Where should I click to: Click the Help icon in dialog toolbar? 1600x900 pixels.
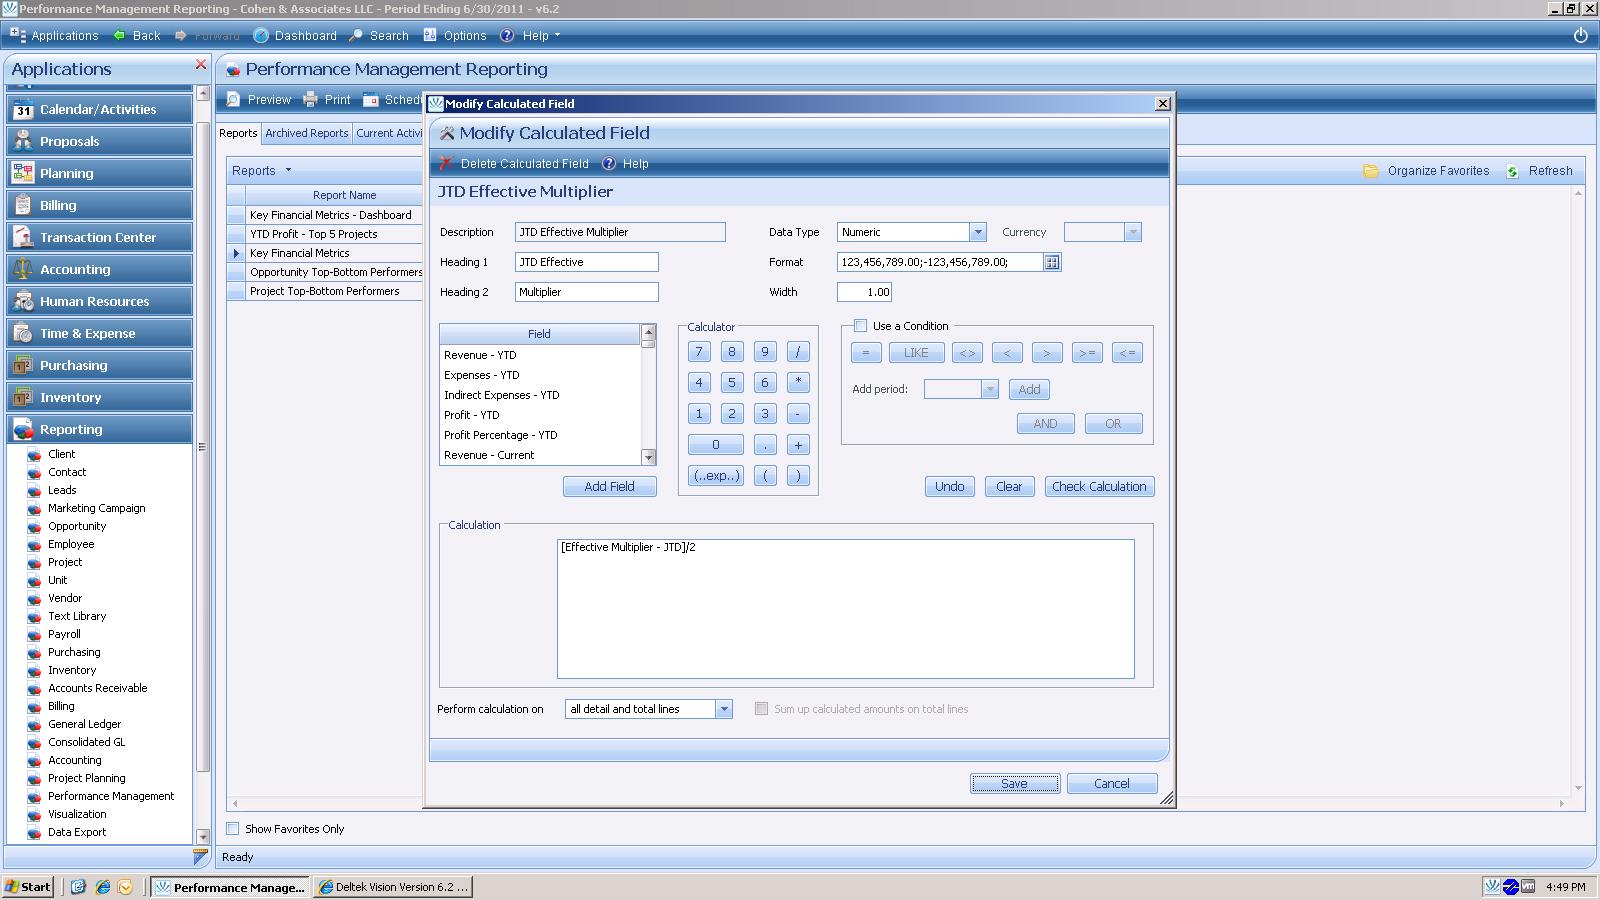click(x=609, y=163)
